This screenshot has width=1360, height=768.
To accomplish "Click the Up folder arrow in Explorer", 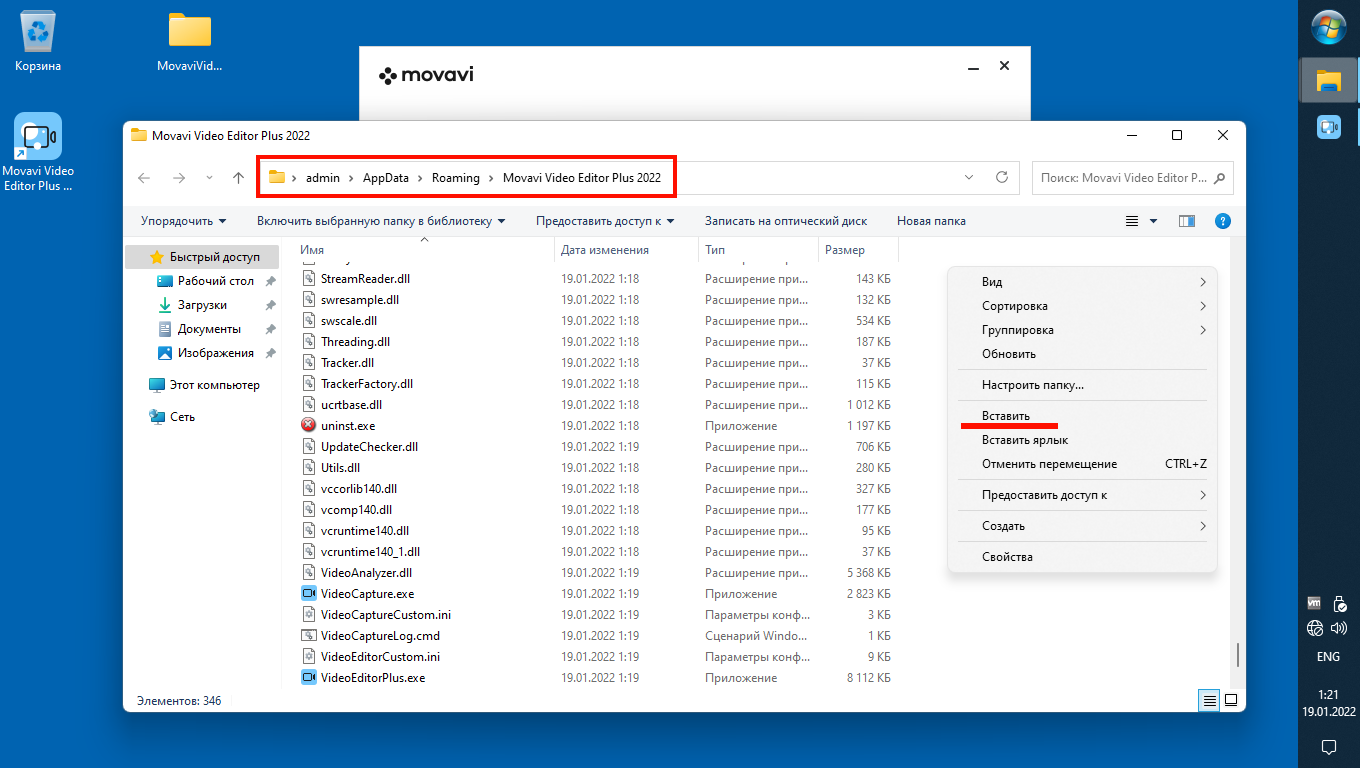I will tap(238, 178).
